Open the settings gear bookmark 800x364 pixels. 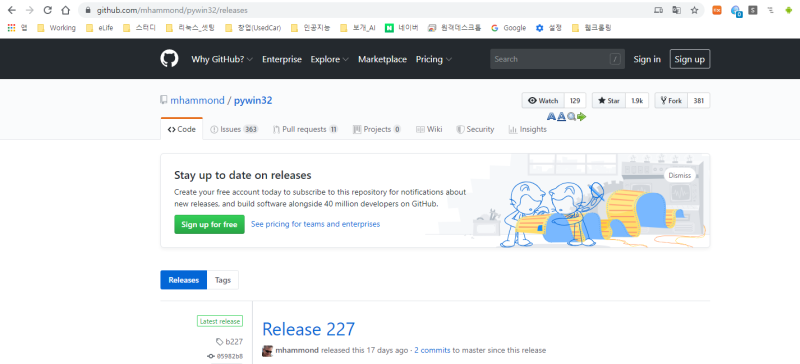(548, 28)
